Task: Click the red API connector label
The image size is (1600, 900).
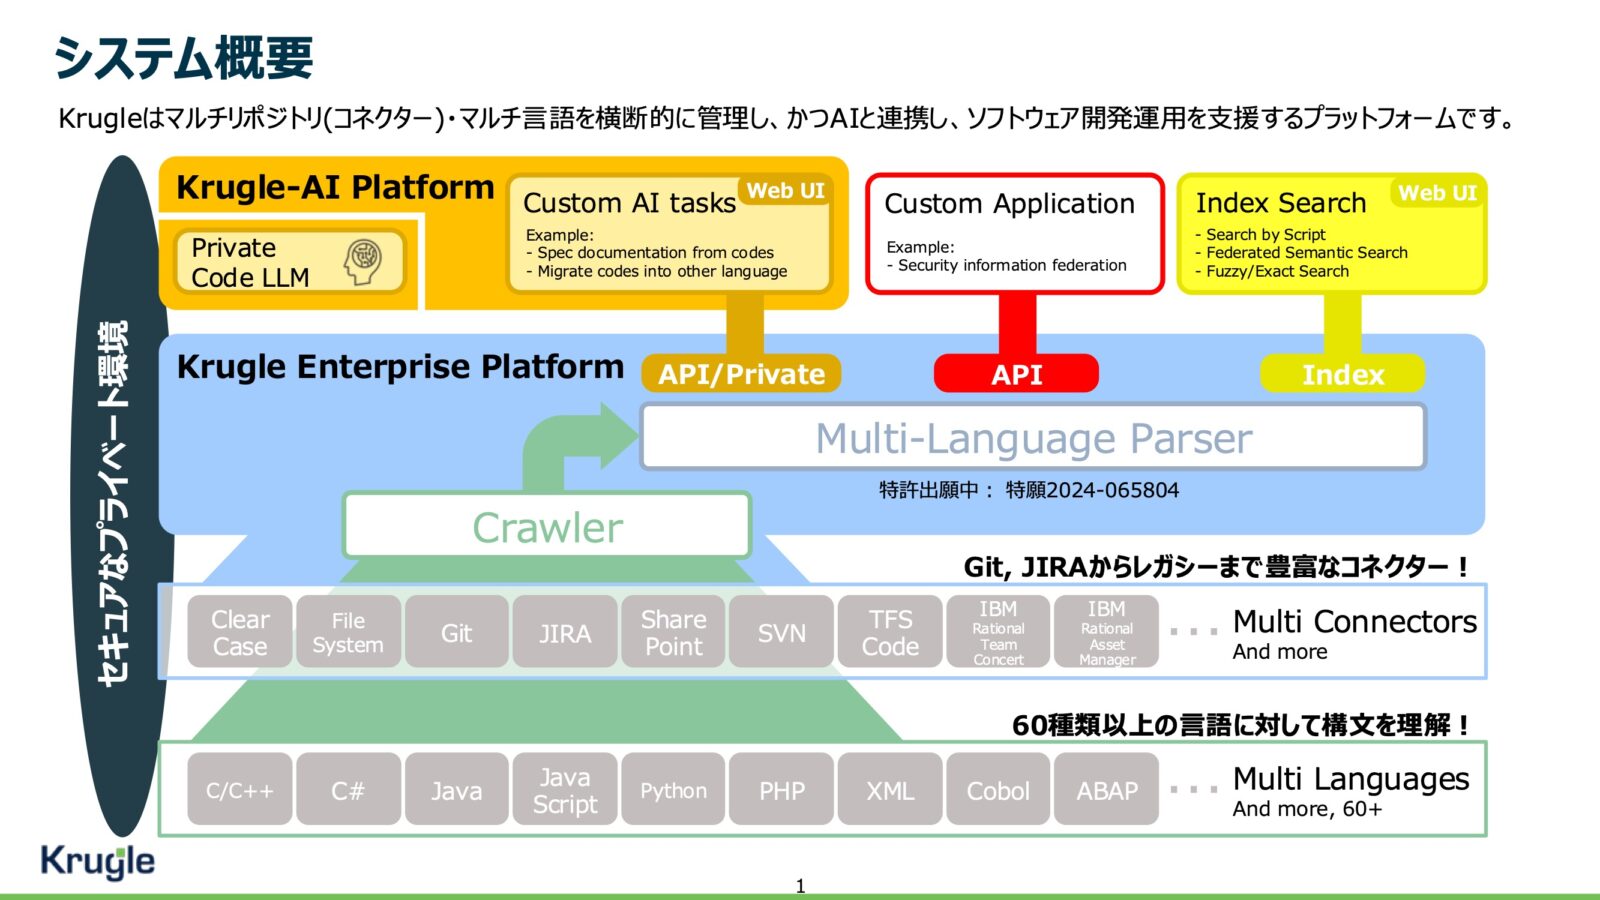Action: [1016, 374]
